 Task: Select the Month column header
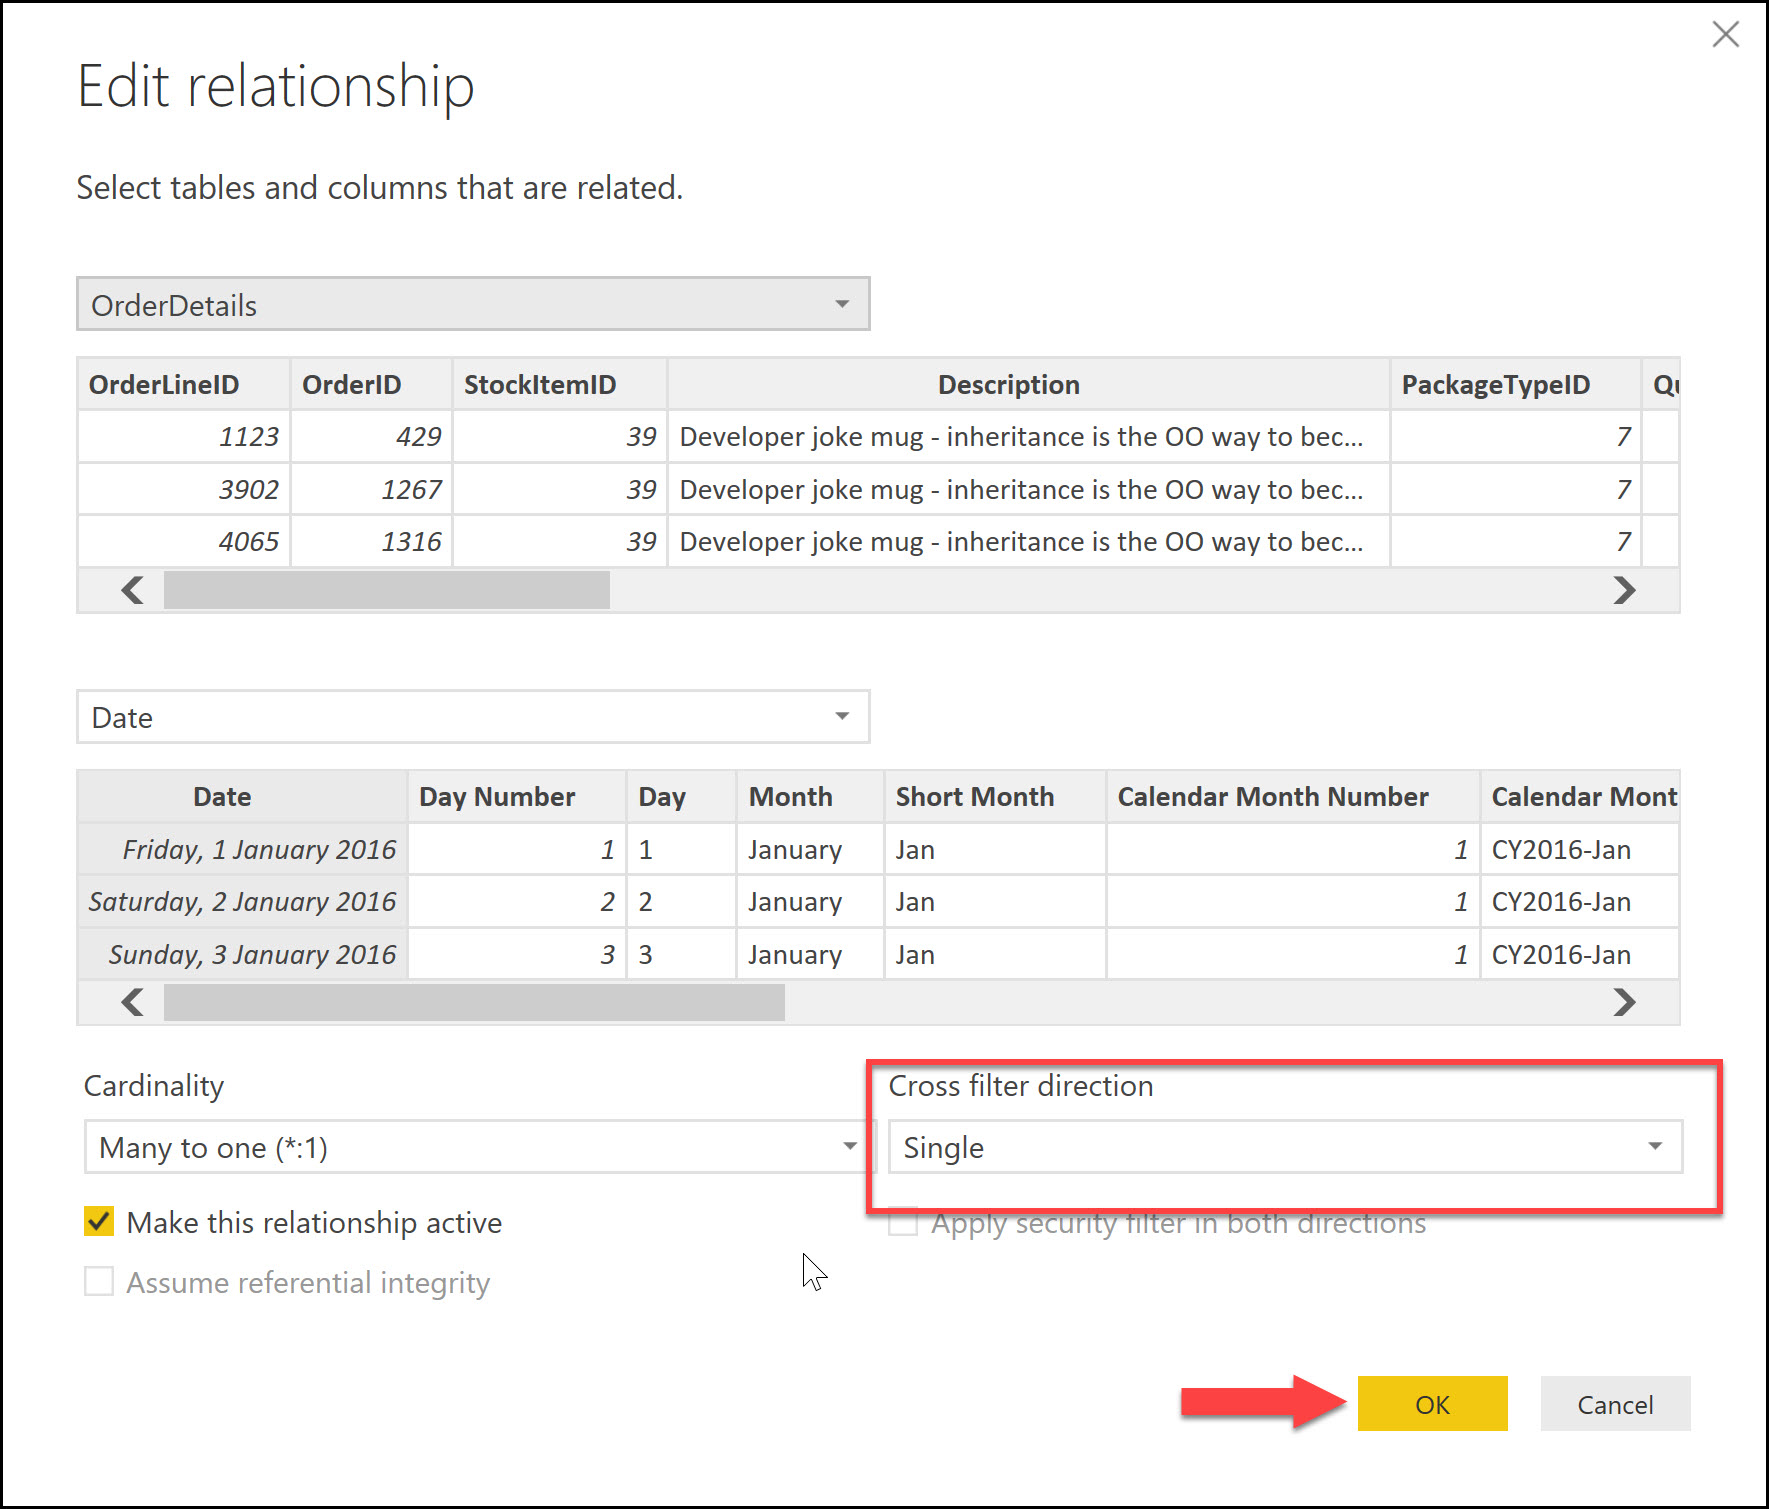pyautogui.click(x=810, y=797)
